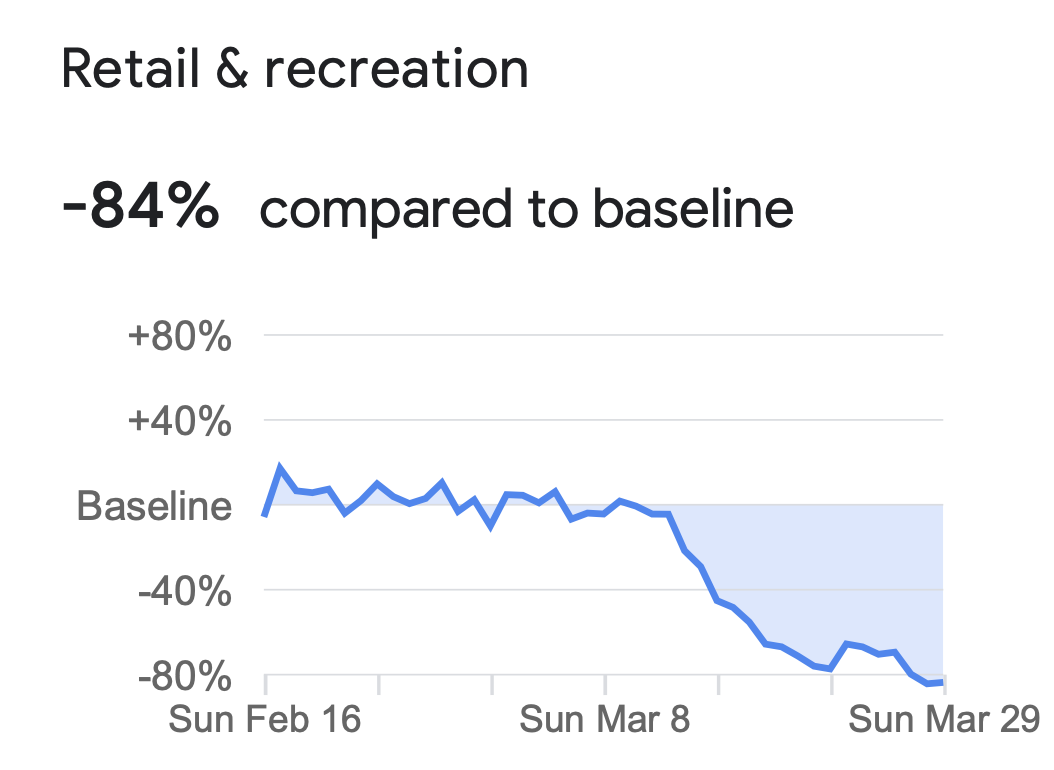The height and width of the screenshot is (770, 1054).
Task: Click the Sun Mar 29 date label
Action: (944, 719)
